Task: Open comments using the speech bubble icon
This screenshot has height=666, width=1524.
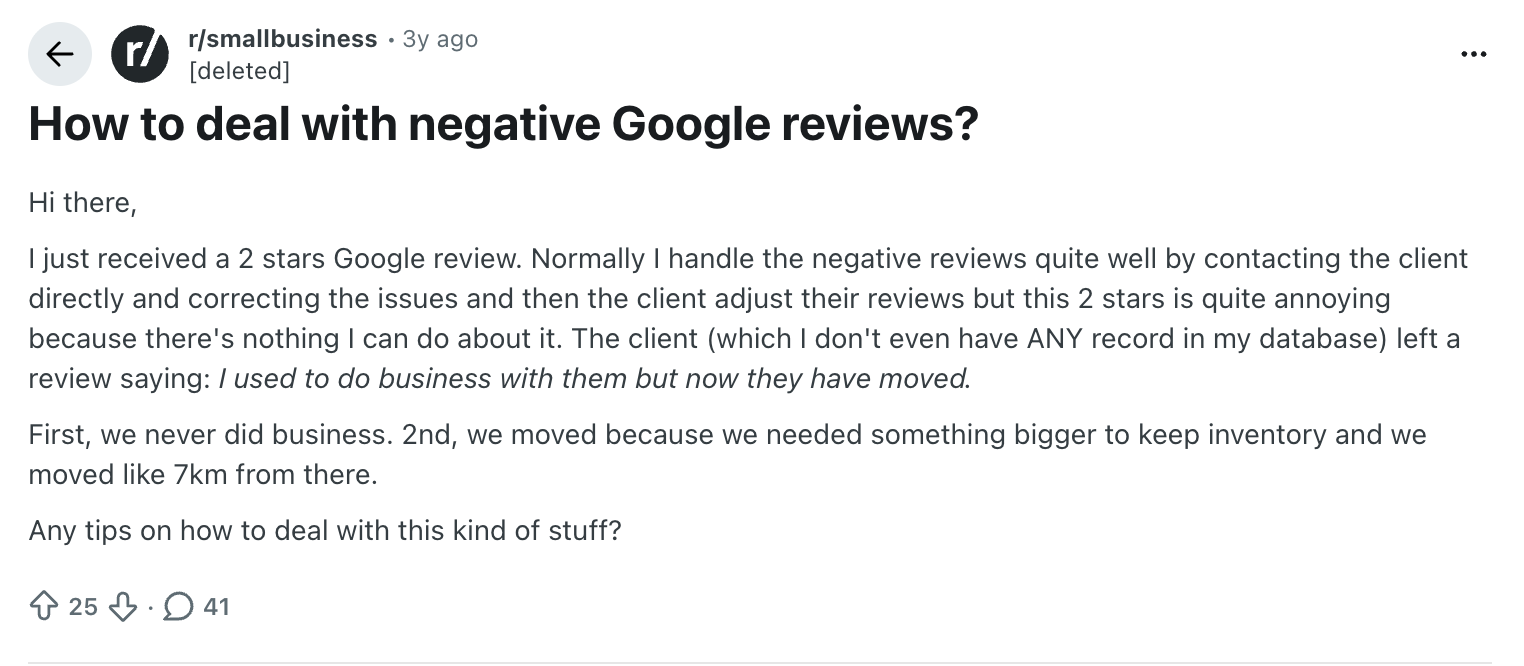Action: coord(178,607)
